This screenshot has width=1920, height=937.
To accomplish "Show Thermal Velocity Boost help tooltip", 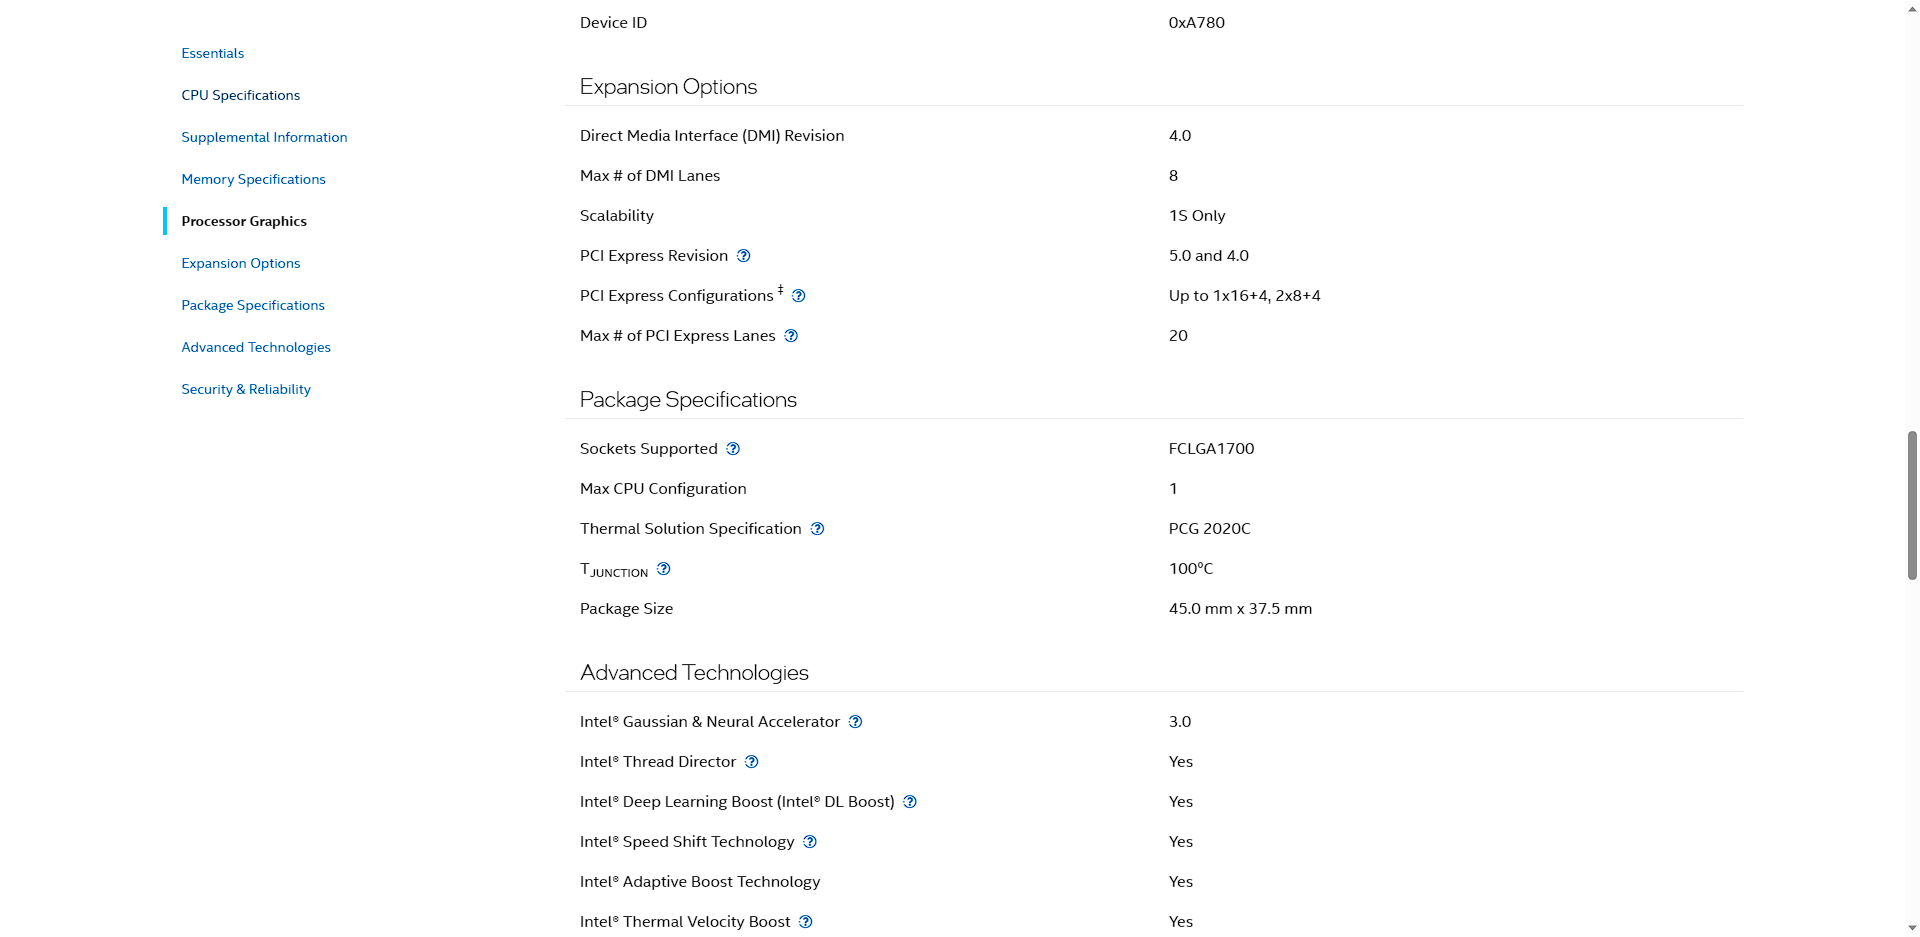I will [805, 922].
